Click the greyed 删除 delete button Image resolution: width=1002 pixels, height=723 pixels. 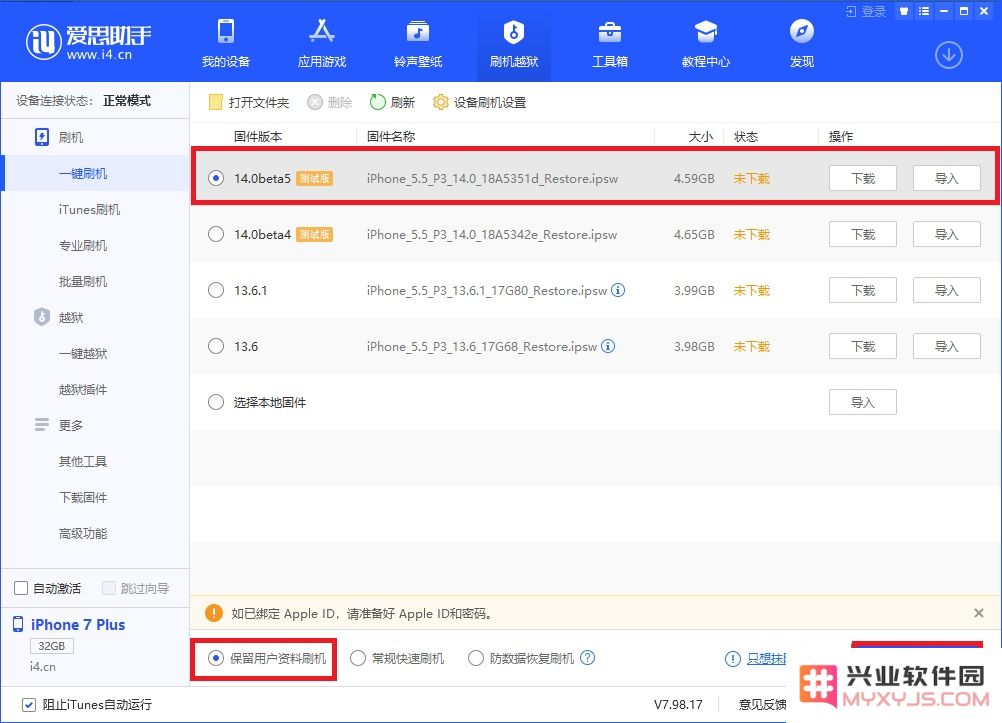click(x=330, y=102)
